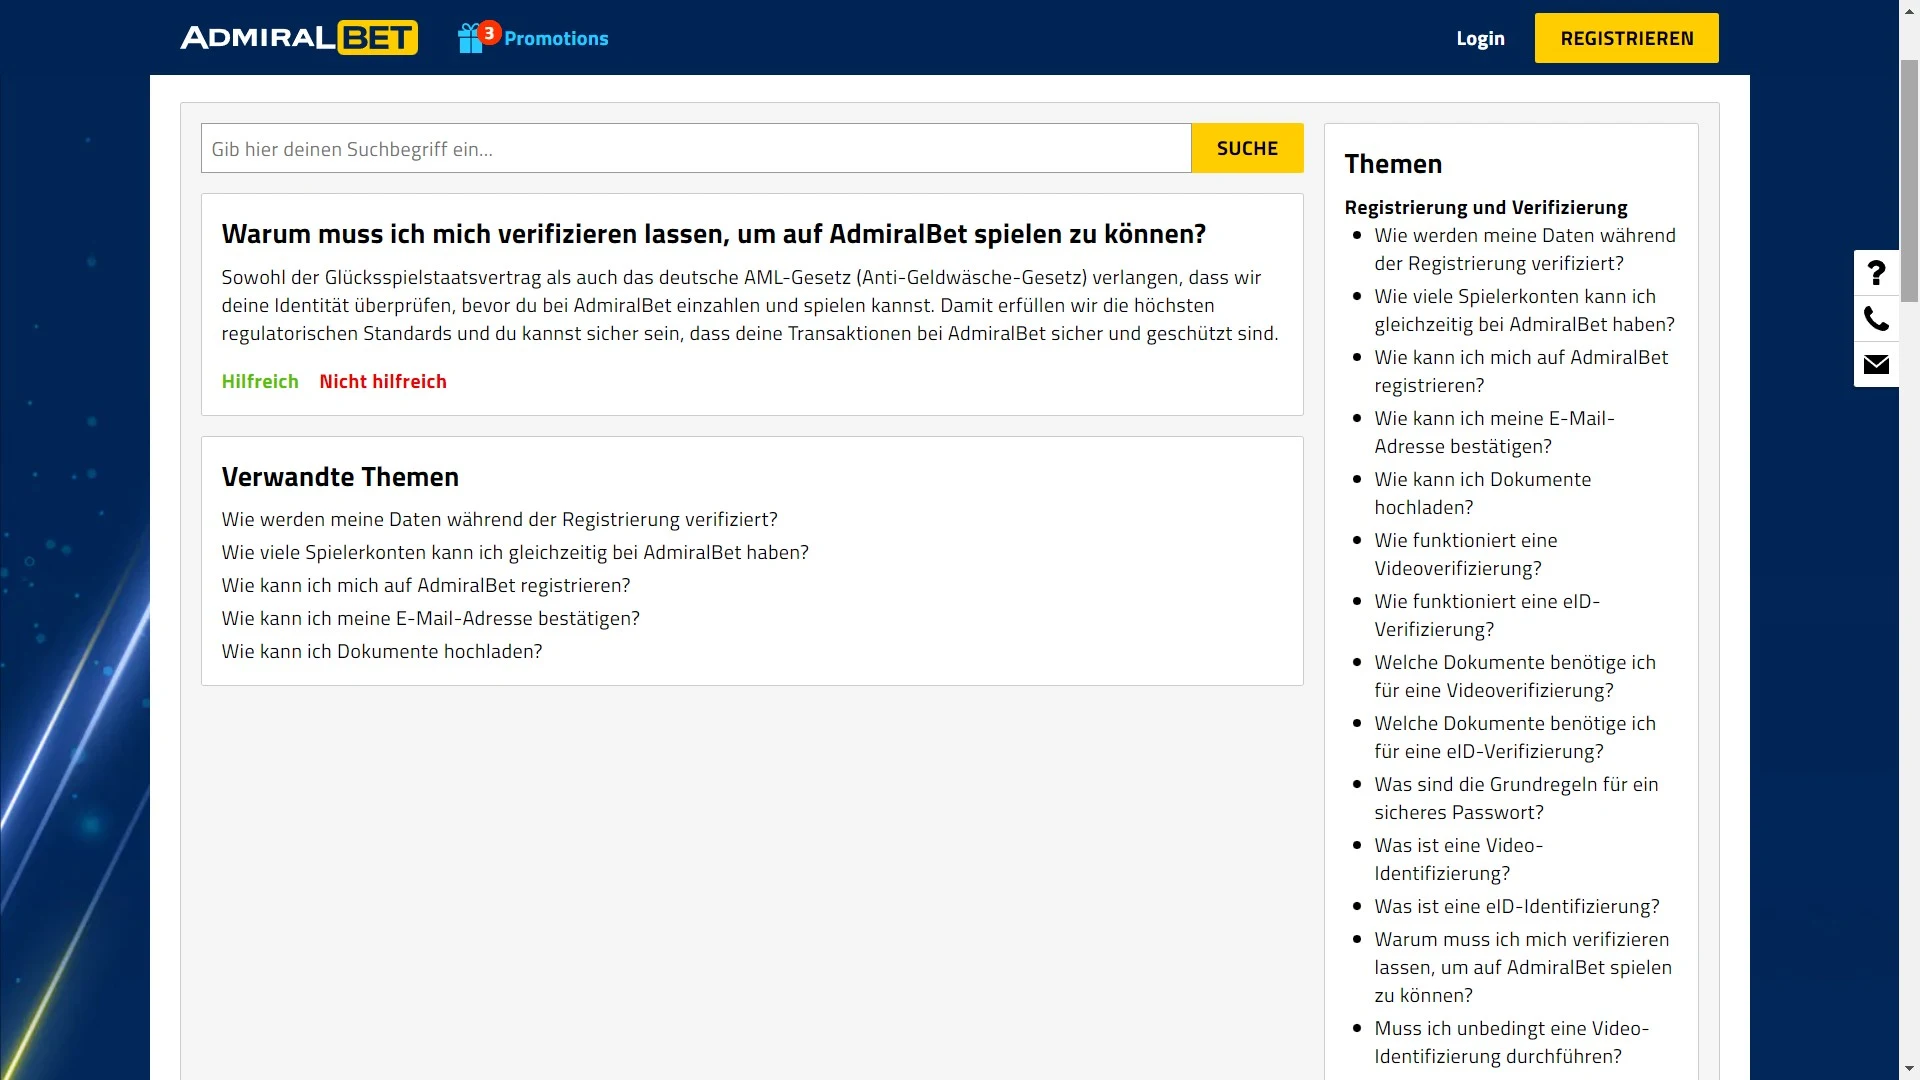Click the scrollbar down arrow
The width and height of the screenshot is (1920, 1080).
[1909, 1069]
